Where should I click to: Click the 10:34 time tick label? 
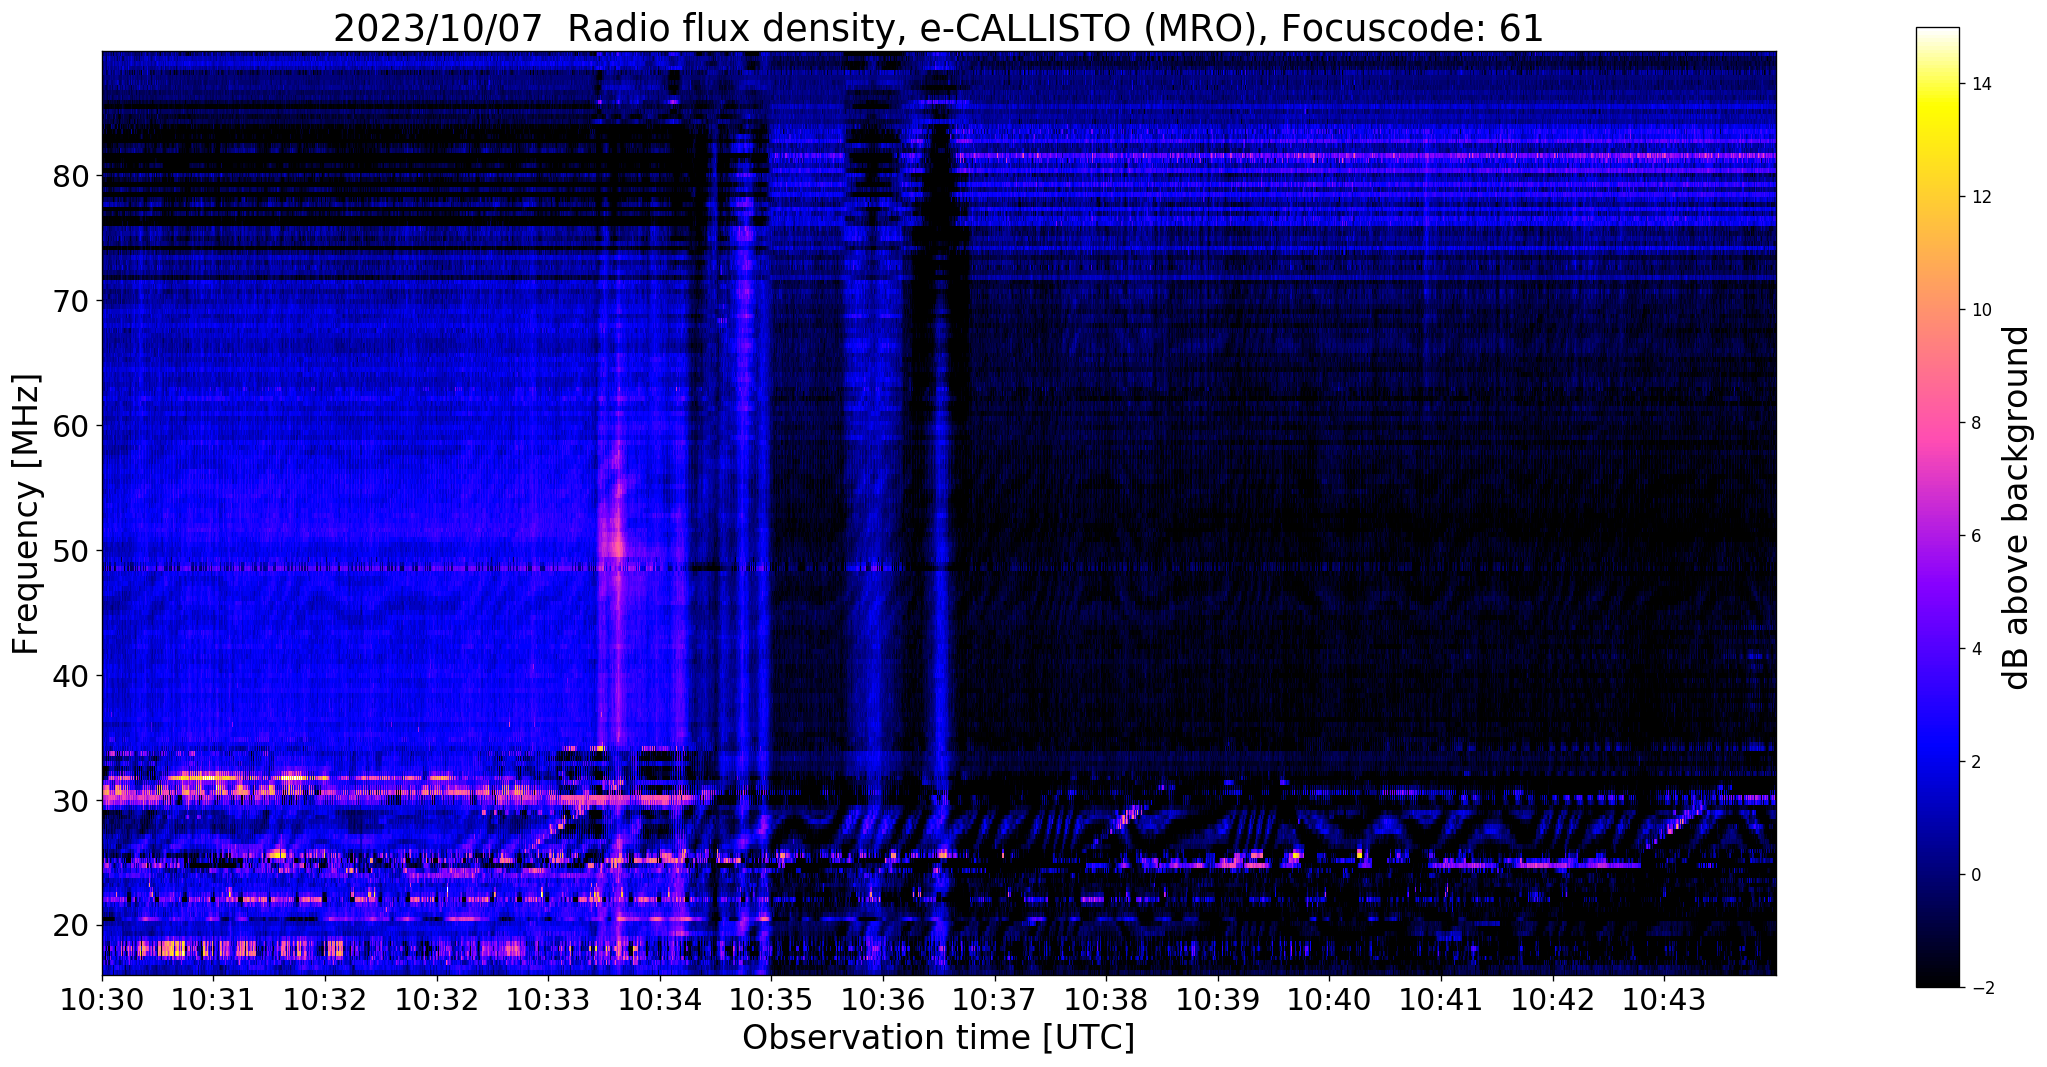point(659,1001)
